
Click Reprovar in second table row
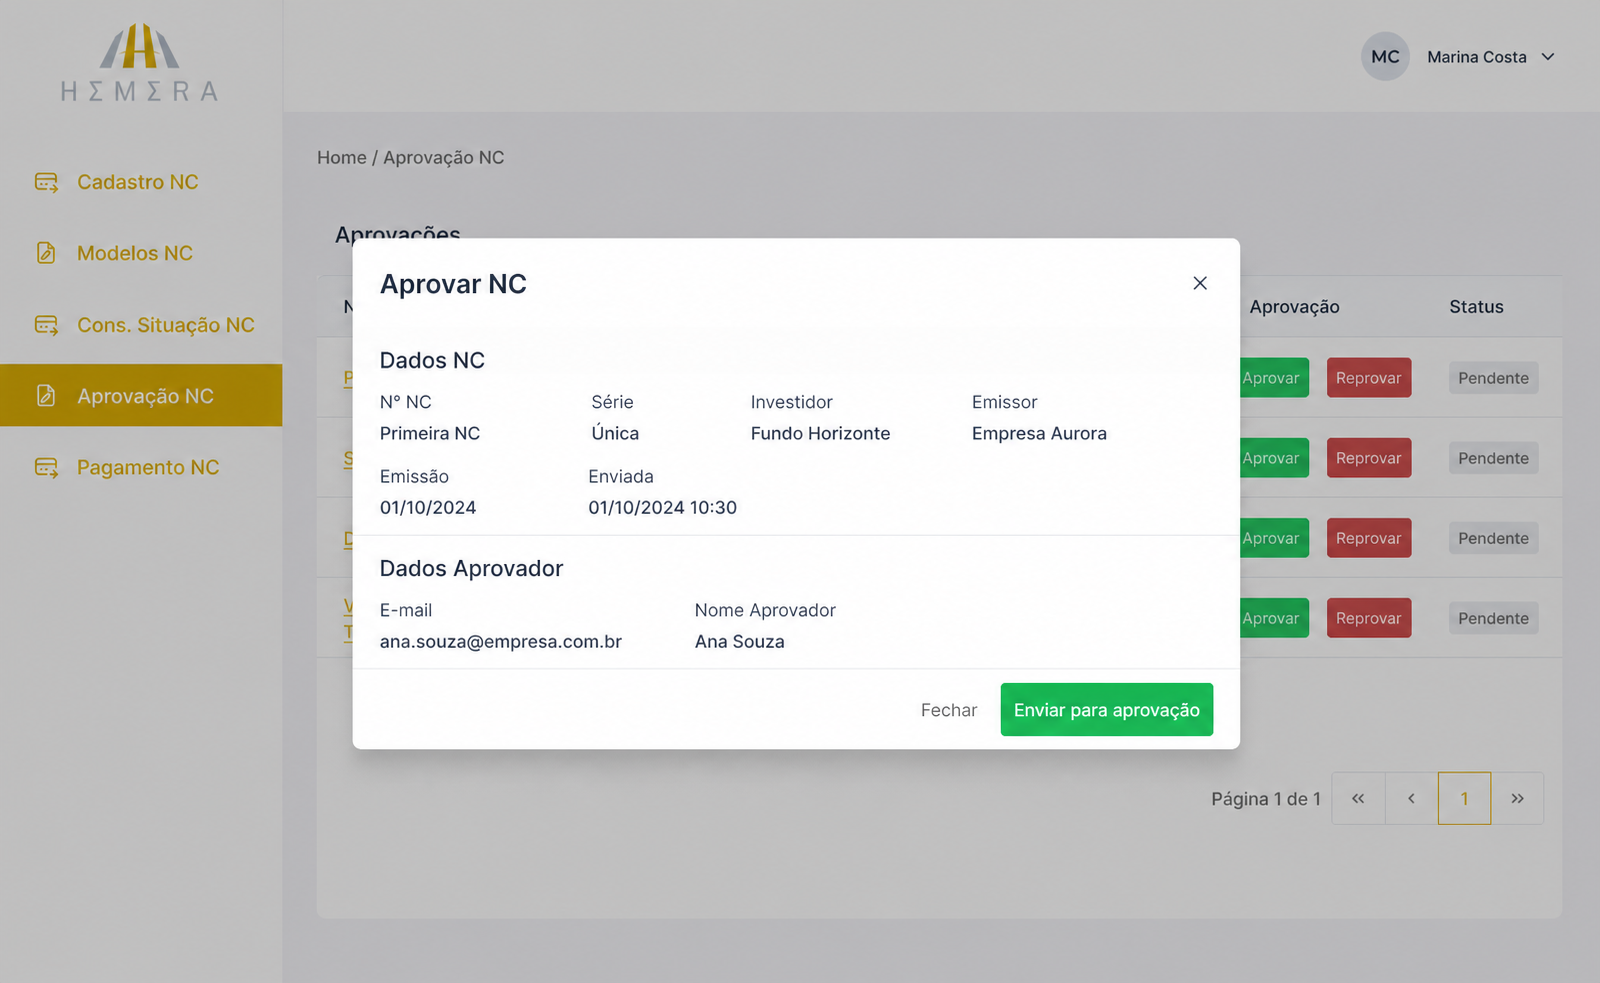tap(1369, 458)
